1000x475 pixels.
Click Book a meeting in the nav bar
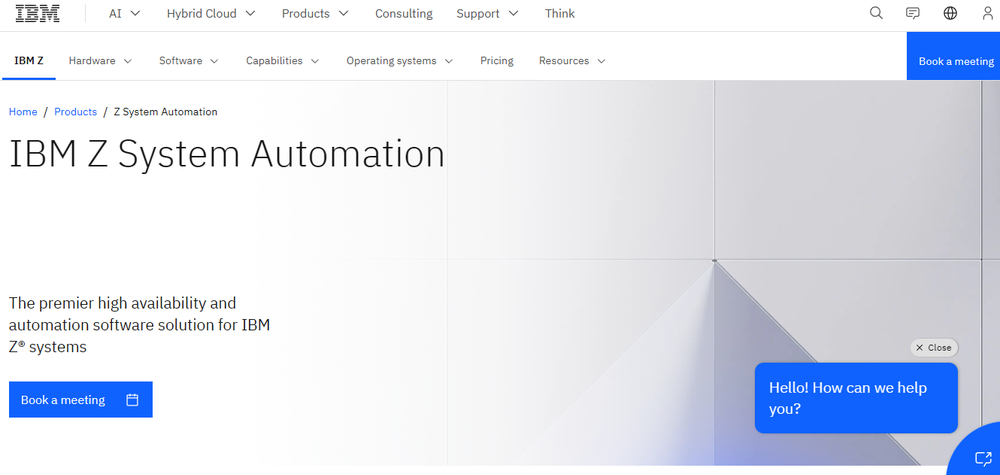pyautogui.click(x=953, y=56)
